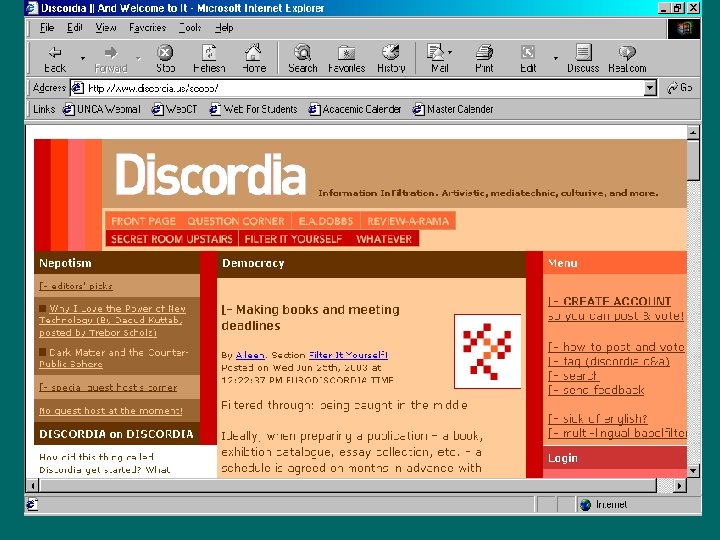The image size is (720, 540).
Task: Click the CREATE ACCOUNT link
Action: point(610,301)
